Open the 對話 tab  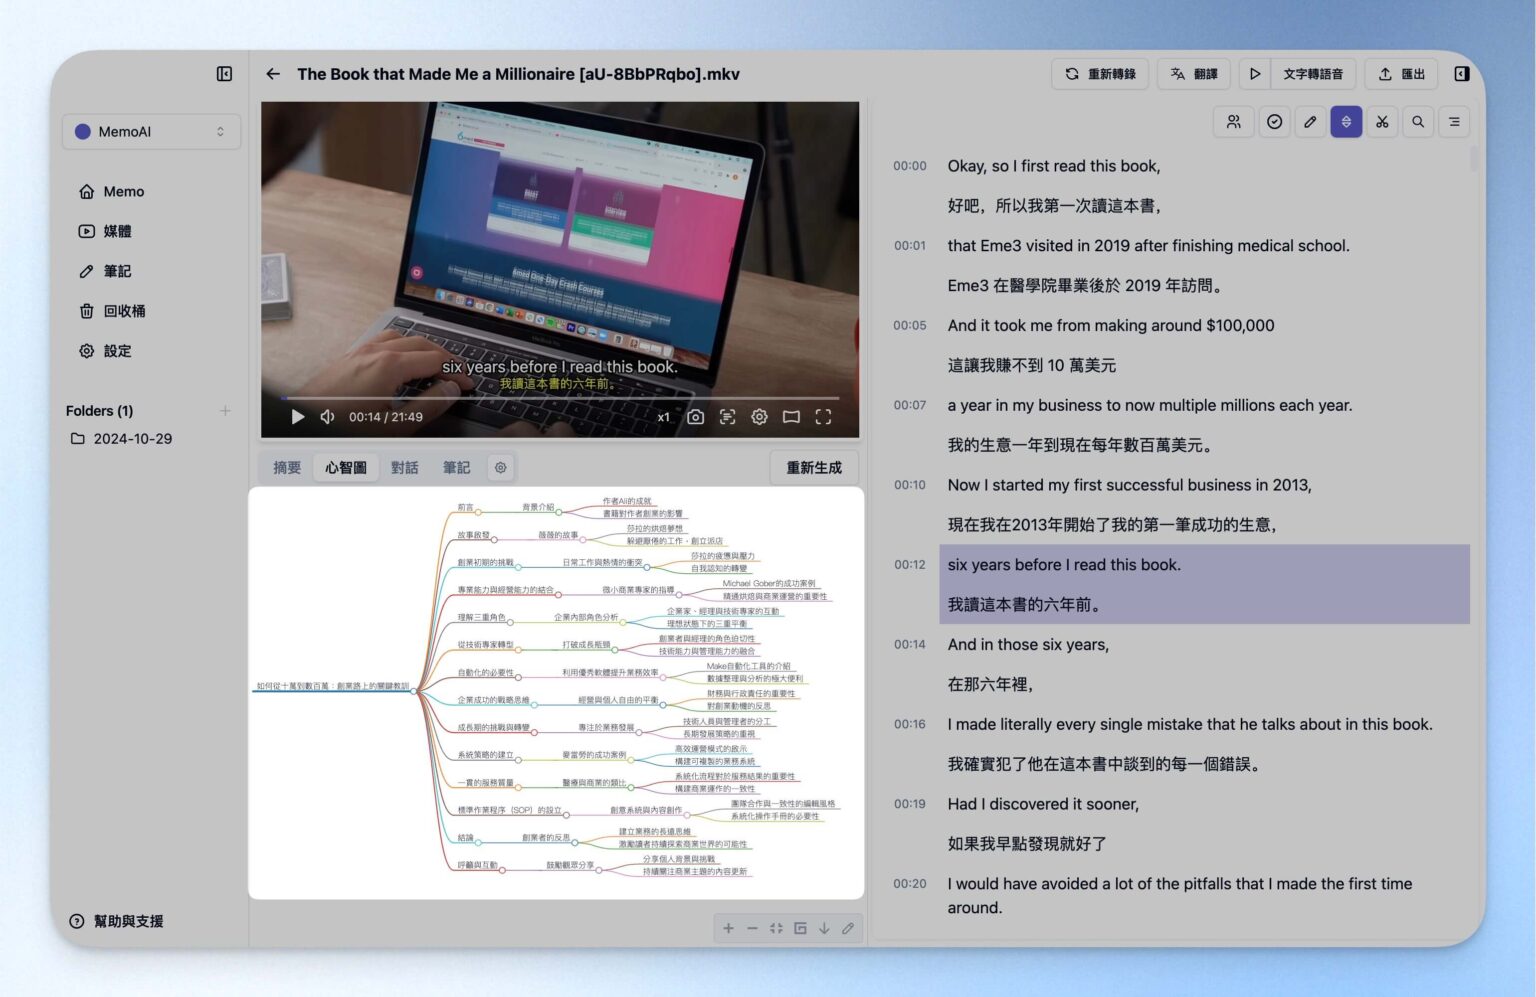pos(405,467)
